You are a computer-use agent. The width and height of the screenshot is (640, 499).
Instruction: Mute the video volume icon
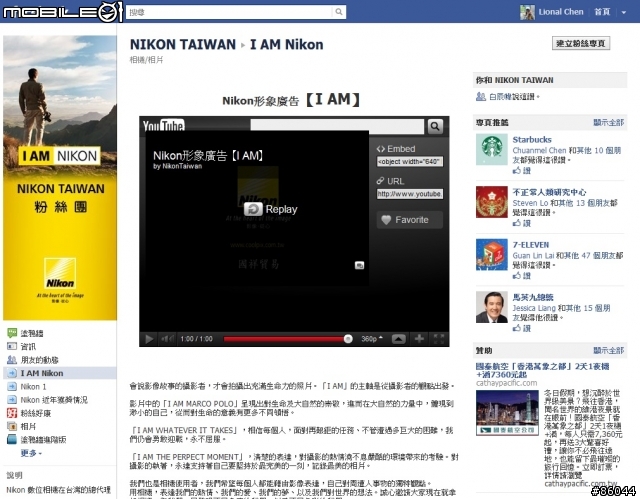coord(167,339)
